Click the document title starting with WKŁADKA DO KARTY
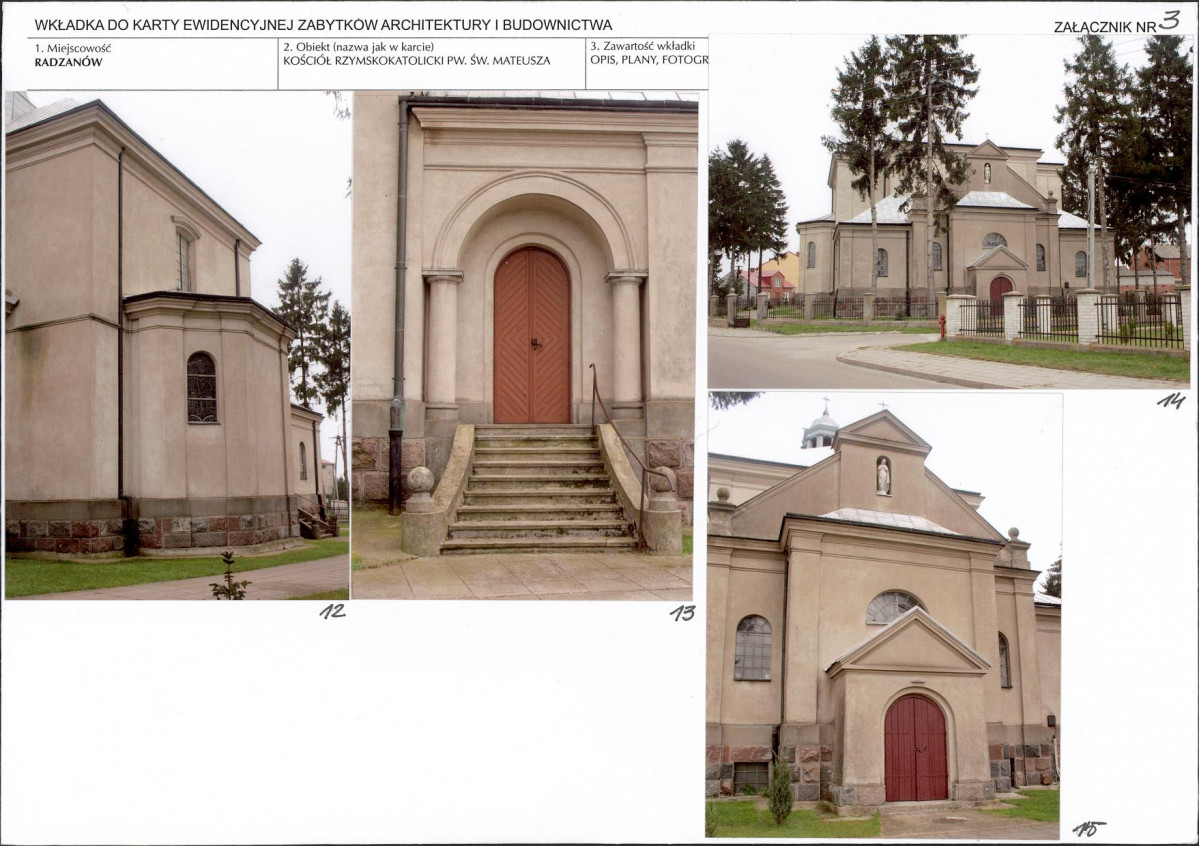Viewport: 1199px width, 846px height. coord(323,25)
